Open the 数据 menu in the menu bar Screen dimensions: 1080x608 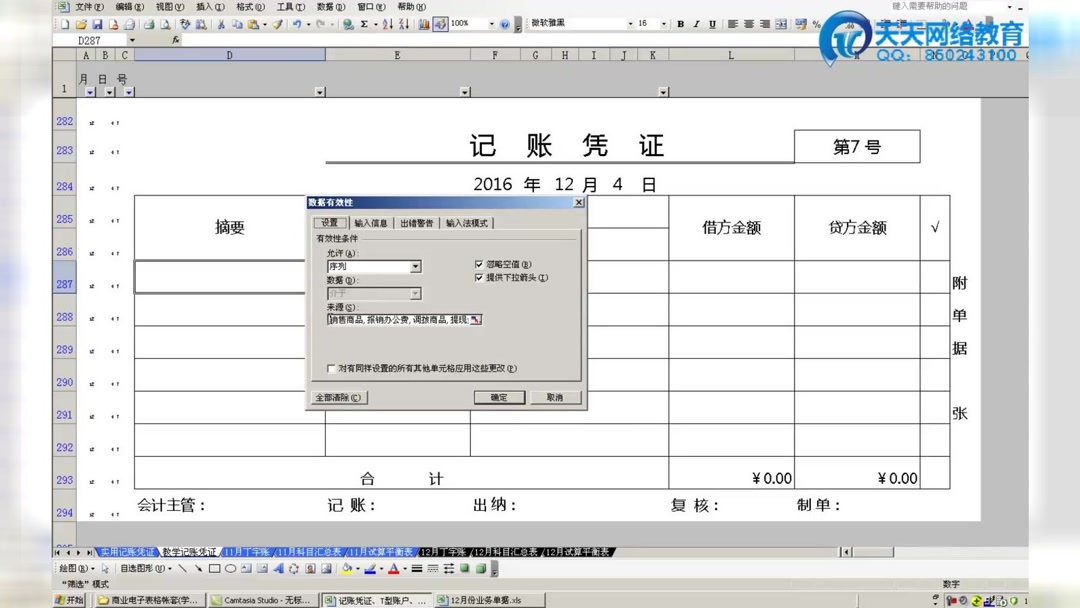(329, 6)
